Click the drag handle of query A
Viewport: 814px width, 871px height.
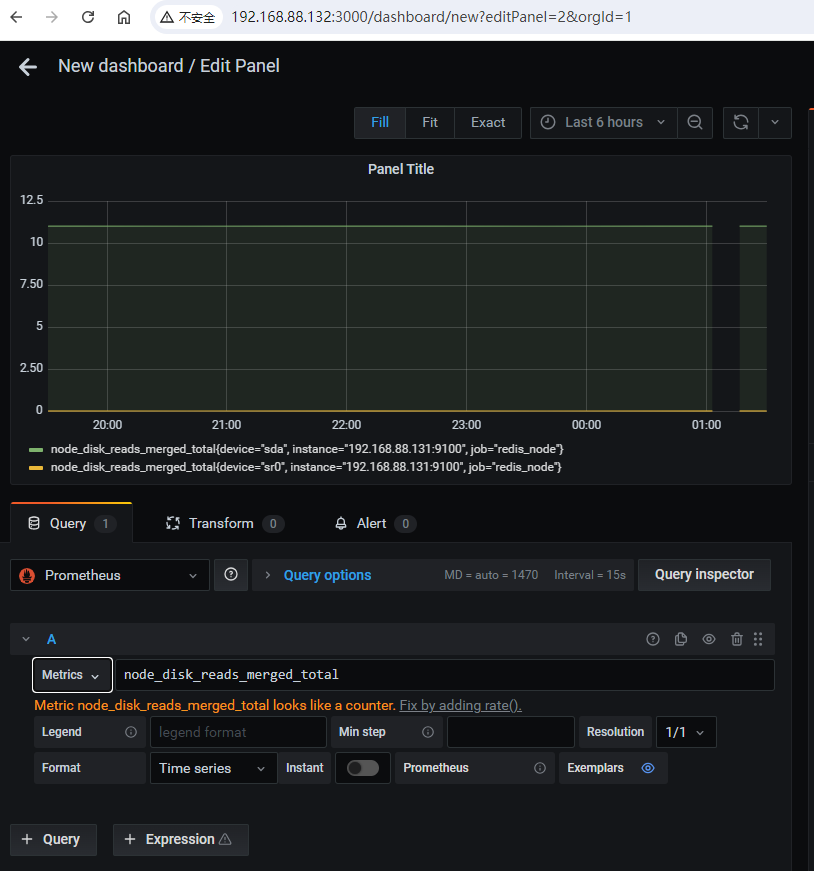758,639
